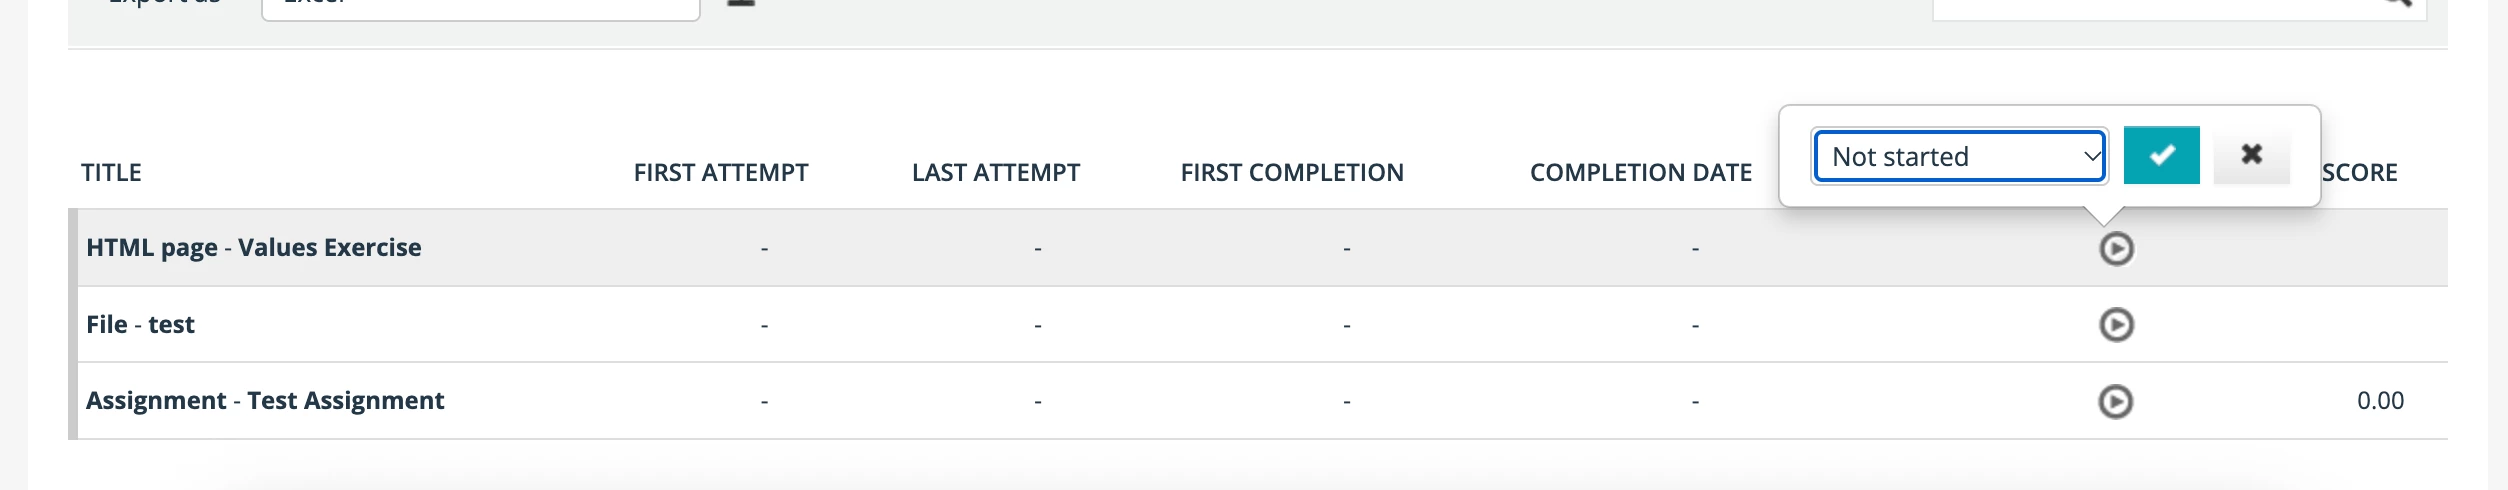Click the Test Assignment row status icon
Viewport: 2508px width, 490px height.
pos(2115,401)
